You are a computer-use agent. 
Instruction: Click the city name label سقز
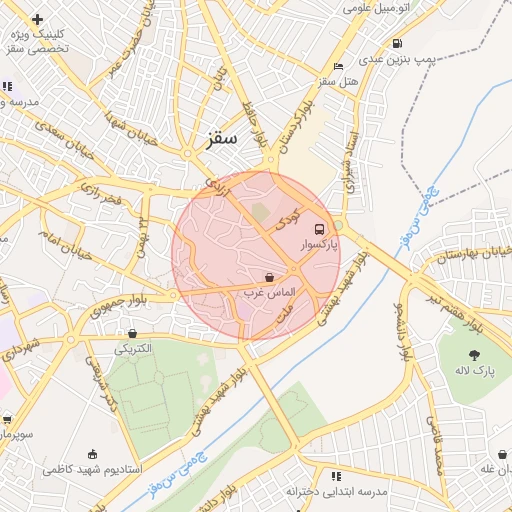coord(221,138)
